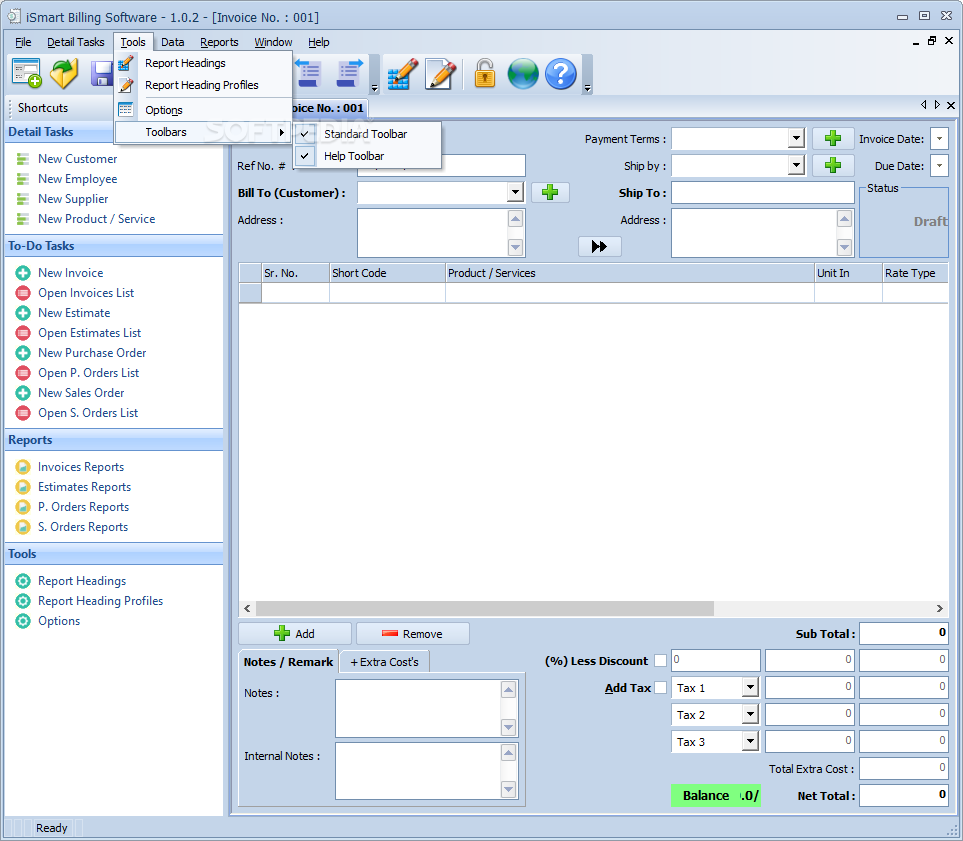
Task: Click the New Customer list icon
Action: 23,159
